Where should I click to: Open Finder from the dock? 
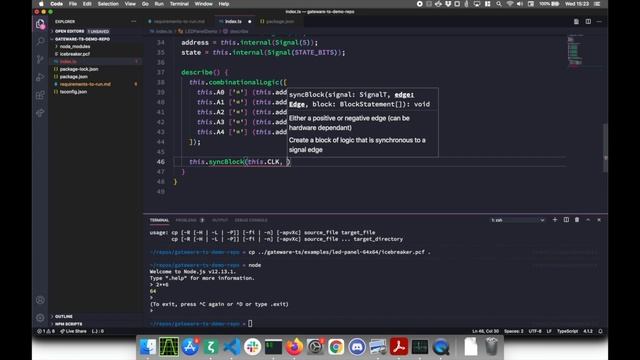point(148,347)
